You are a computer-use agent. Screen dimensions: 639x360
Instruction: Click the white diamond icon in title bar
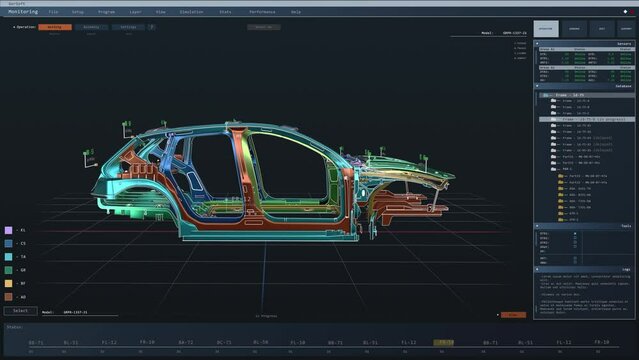click(625, 11)
